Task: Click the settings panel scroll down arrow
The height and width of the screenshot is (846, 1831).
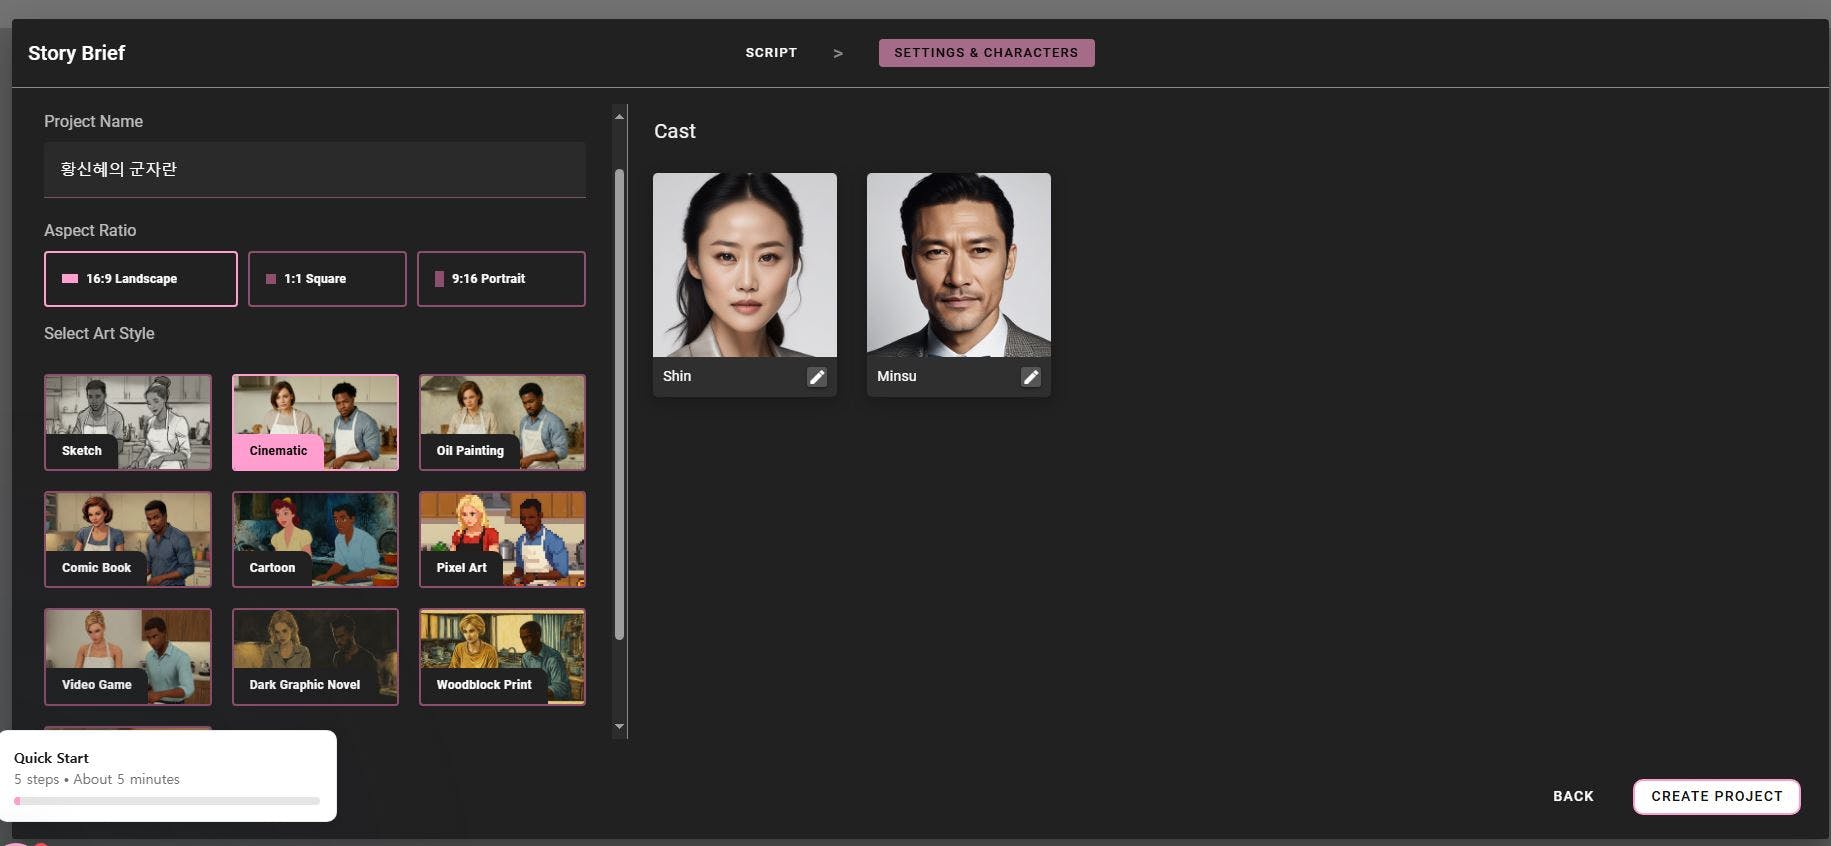Action: coord(620,726)
